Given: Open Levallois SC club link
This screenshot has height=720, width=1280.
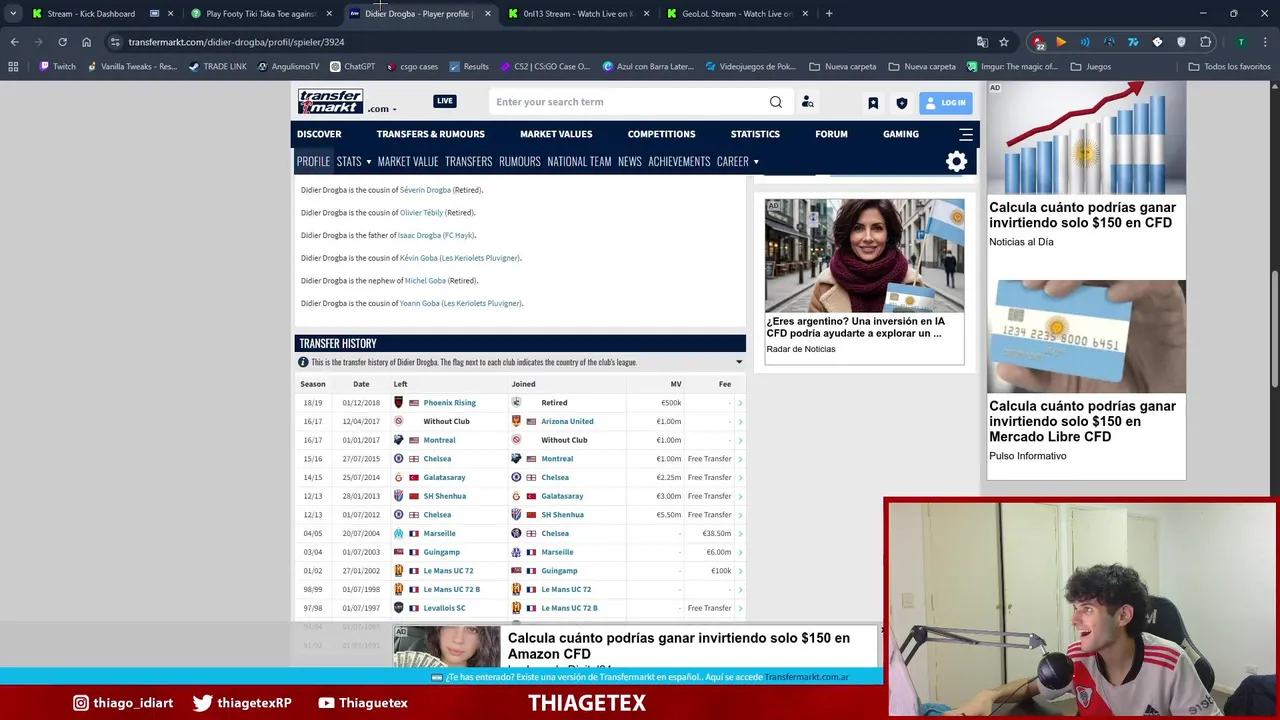Looking at the screenshot, I should pyautogui.click(x=444, y=608).
